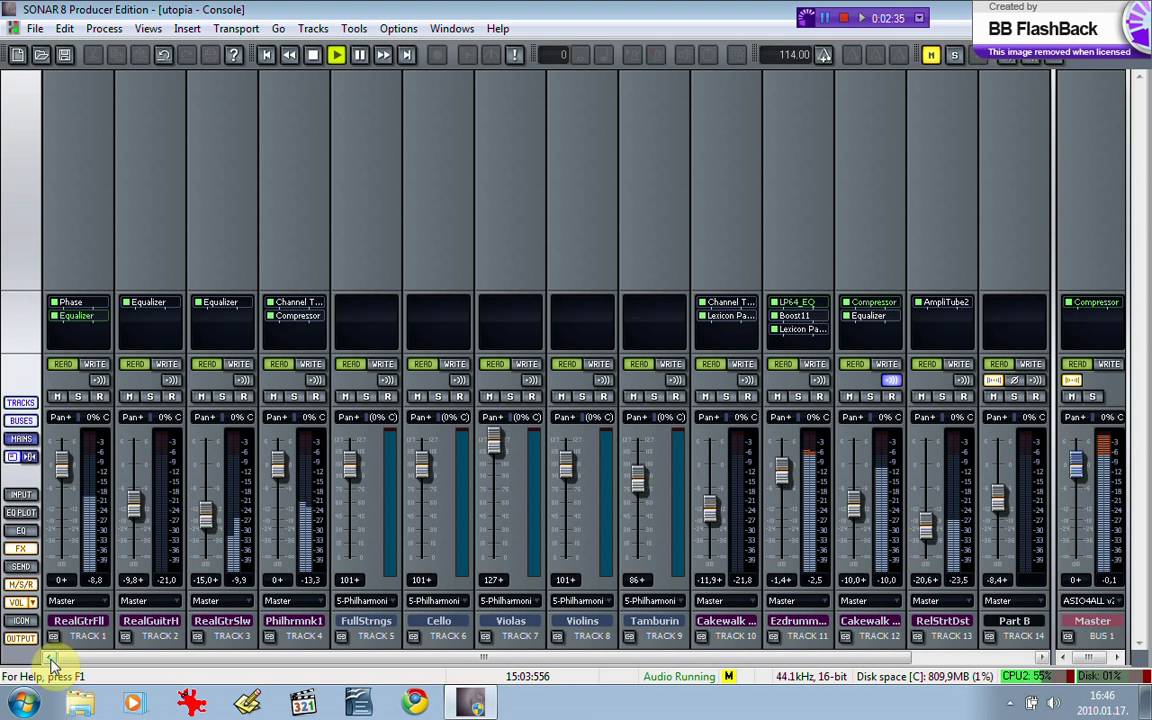
Task: Arm record on RealGtrSlw track
Action: (x=243, y=397)
